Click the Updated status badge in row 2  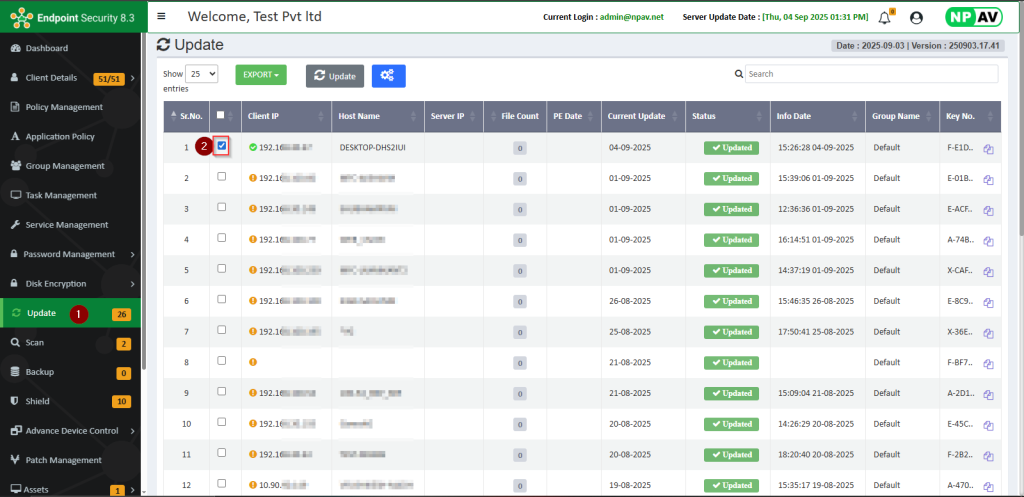click(731, 179)
